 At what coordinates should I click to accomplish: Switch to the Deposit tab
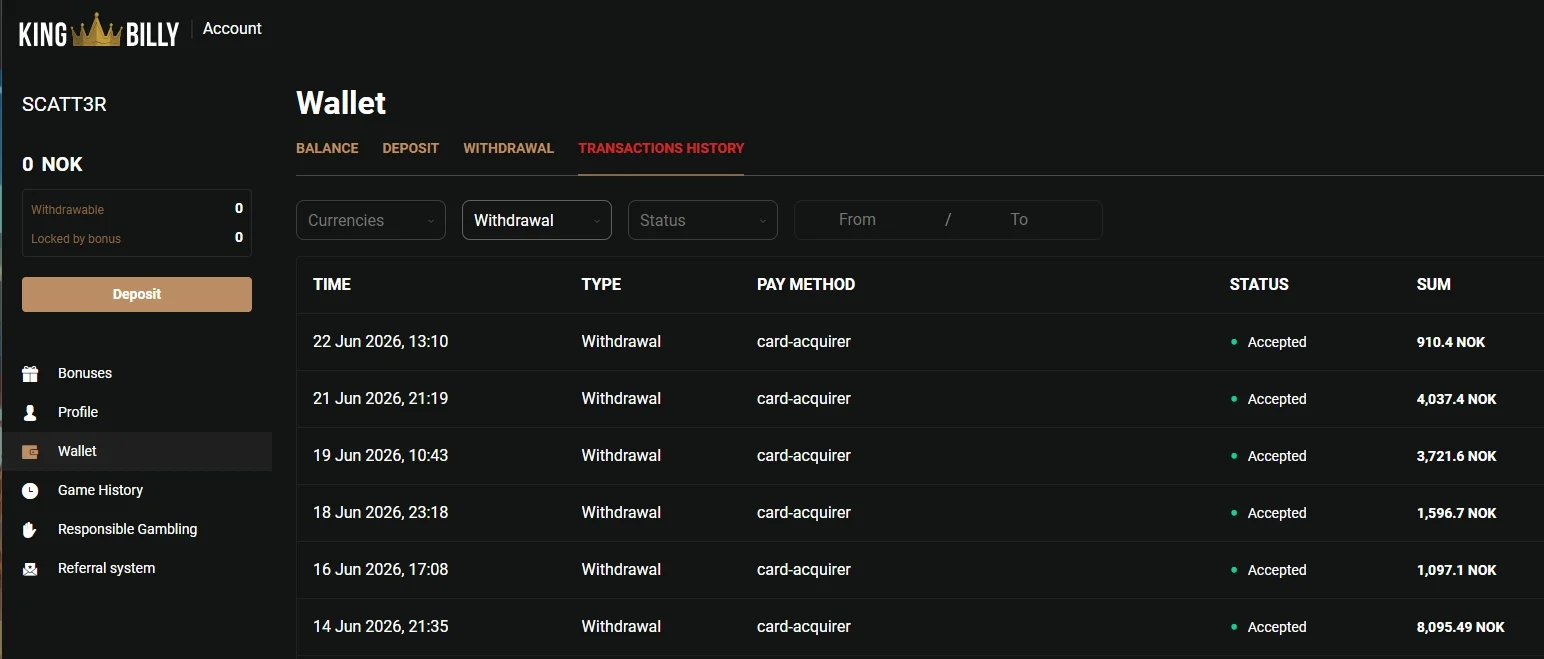tap(411, 148)
